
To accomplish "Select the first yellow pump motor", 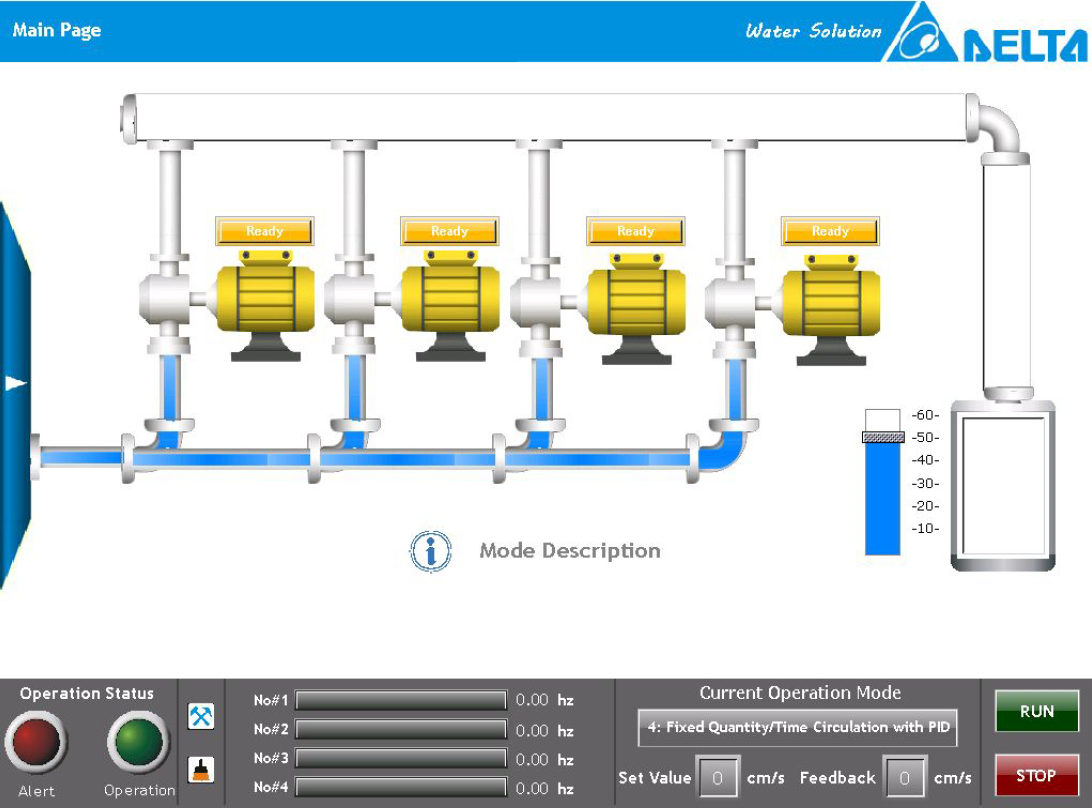I will tap(265, 298).
